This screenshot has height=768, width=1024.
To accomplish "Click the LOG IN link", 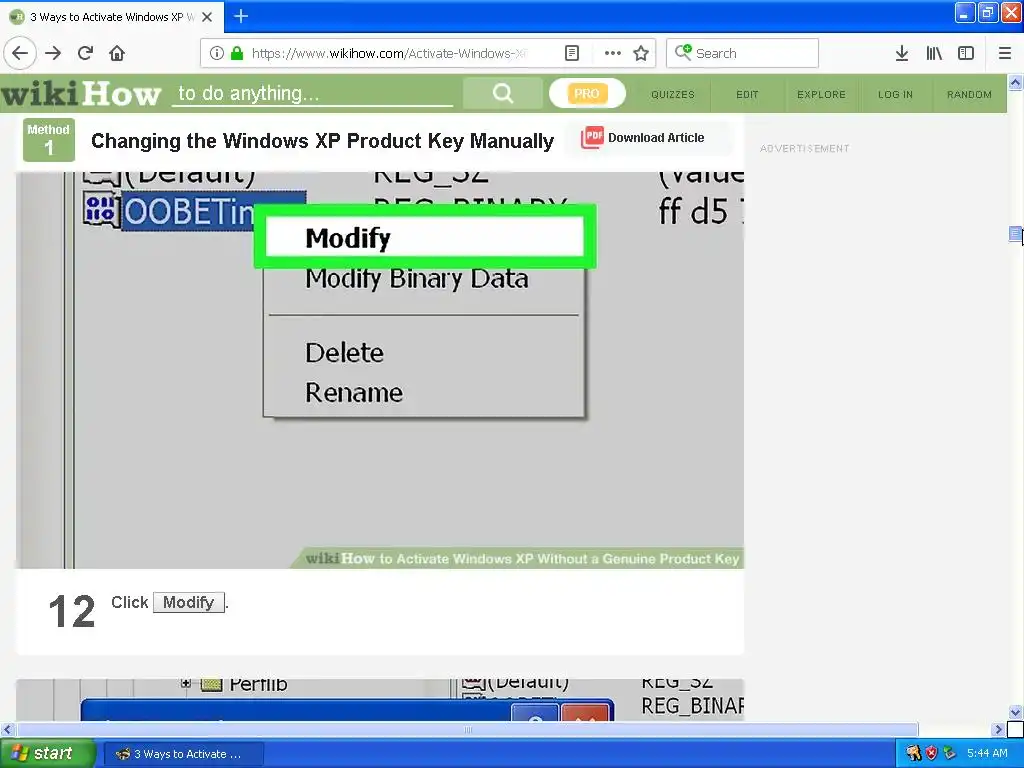I will pos(895,94).
